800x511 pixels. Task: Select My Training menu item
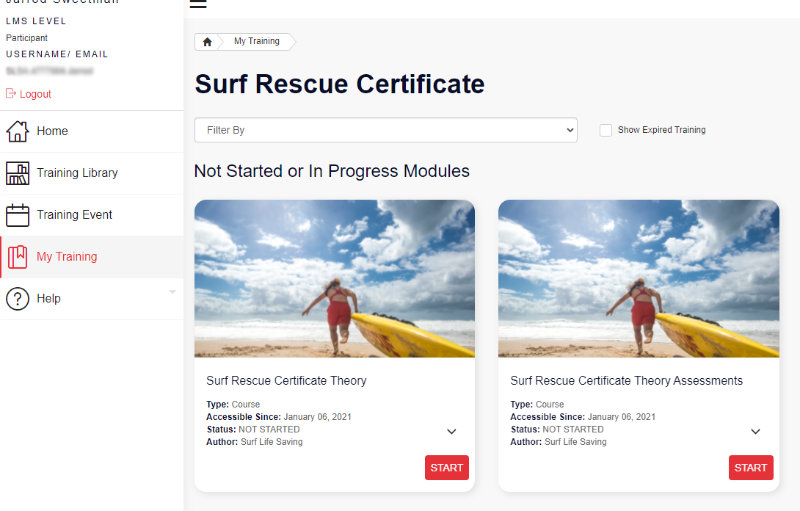tap(92, 257)
